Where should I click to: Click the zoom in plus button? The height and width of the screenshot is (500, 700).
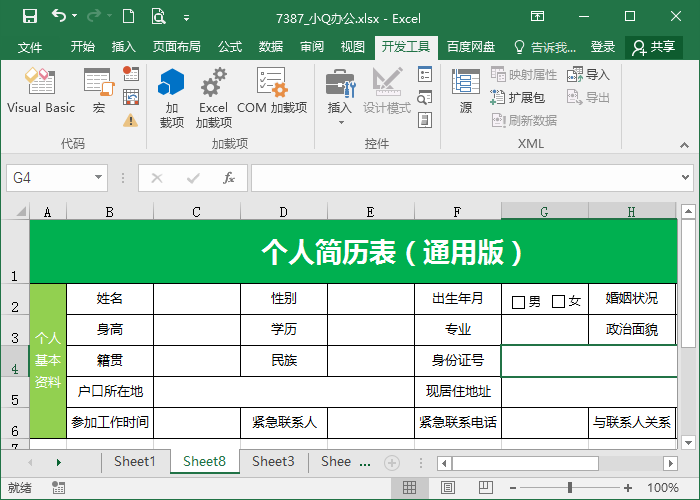628,488
